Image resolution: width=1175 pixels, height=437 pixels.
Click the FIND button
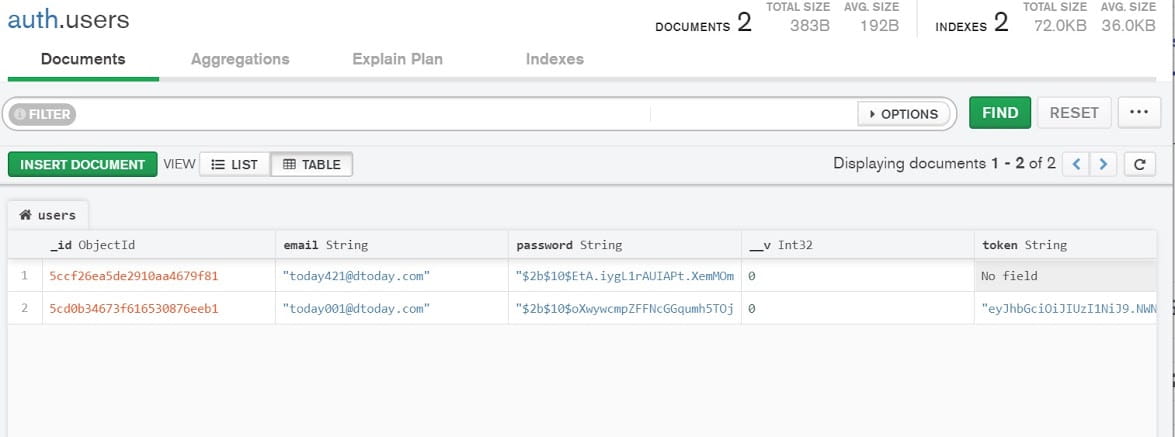pos(1000,112)
